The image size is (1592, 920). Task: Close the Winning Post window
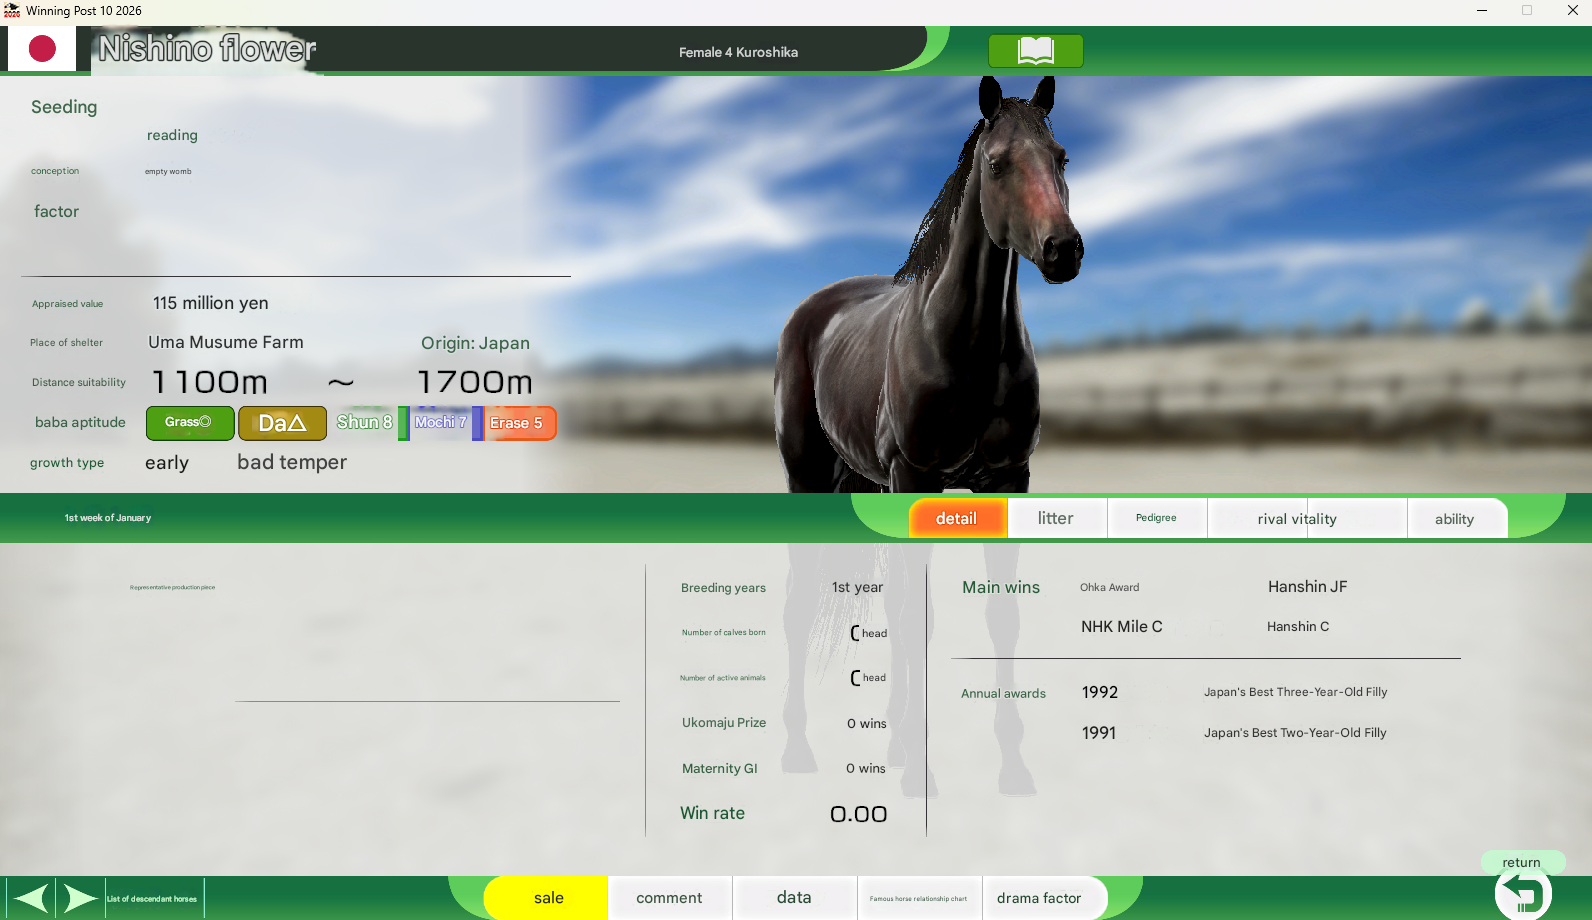[x=1572, y=10]
